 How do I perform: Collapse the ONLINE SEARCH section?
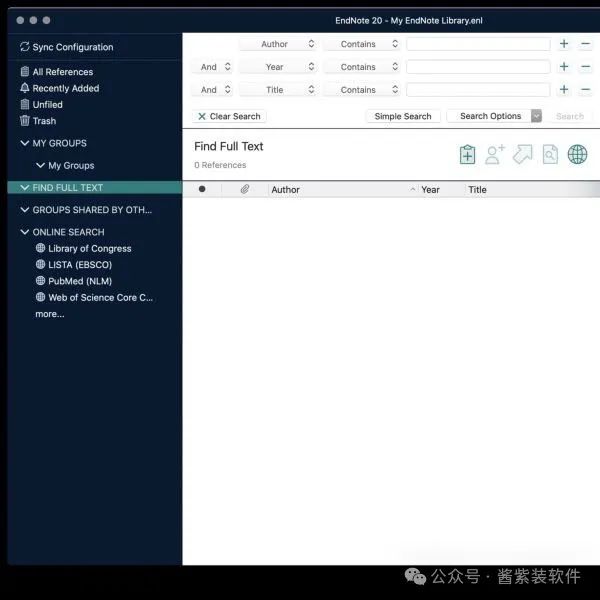[x=24, y=232]
